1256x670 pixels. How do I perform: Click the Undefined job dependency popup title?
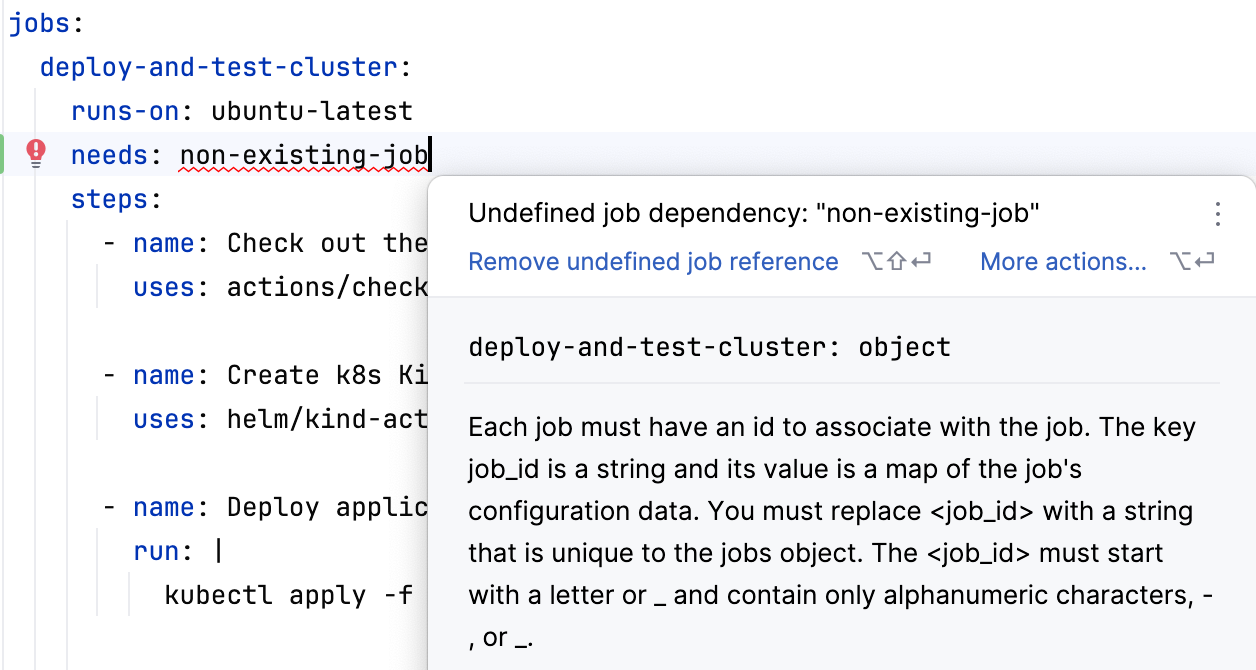(754, 213)
